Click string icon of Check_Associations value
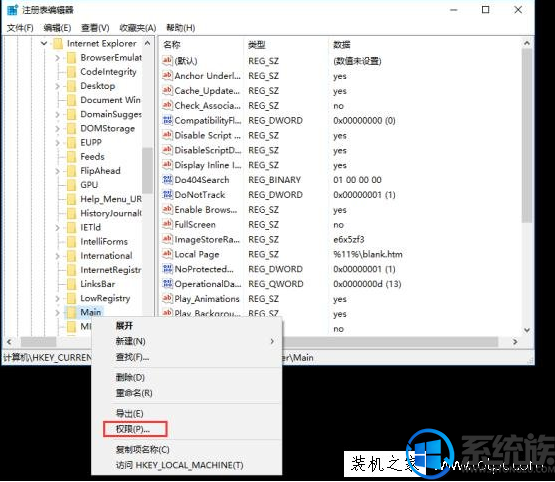 [x=167, y=105]
